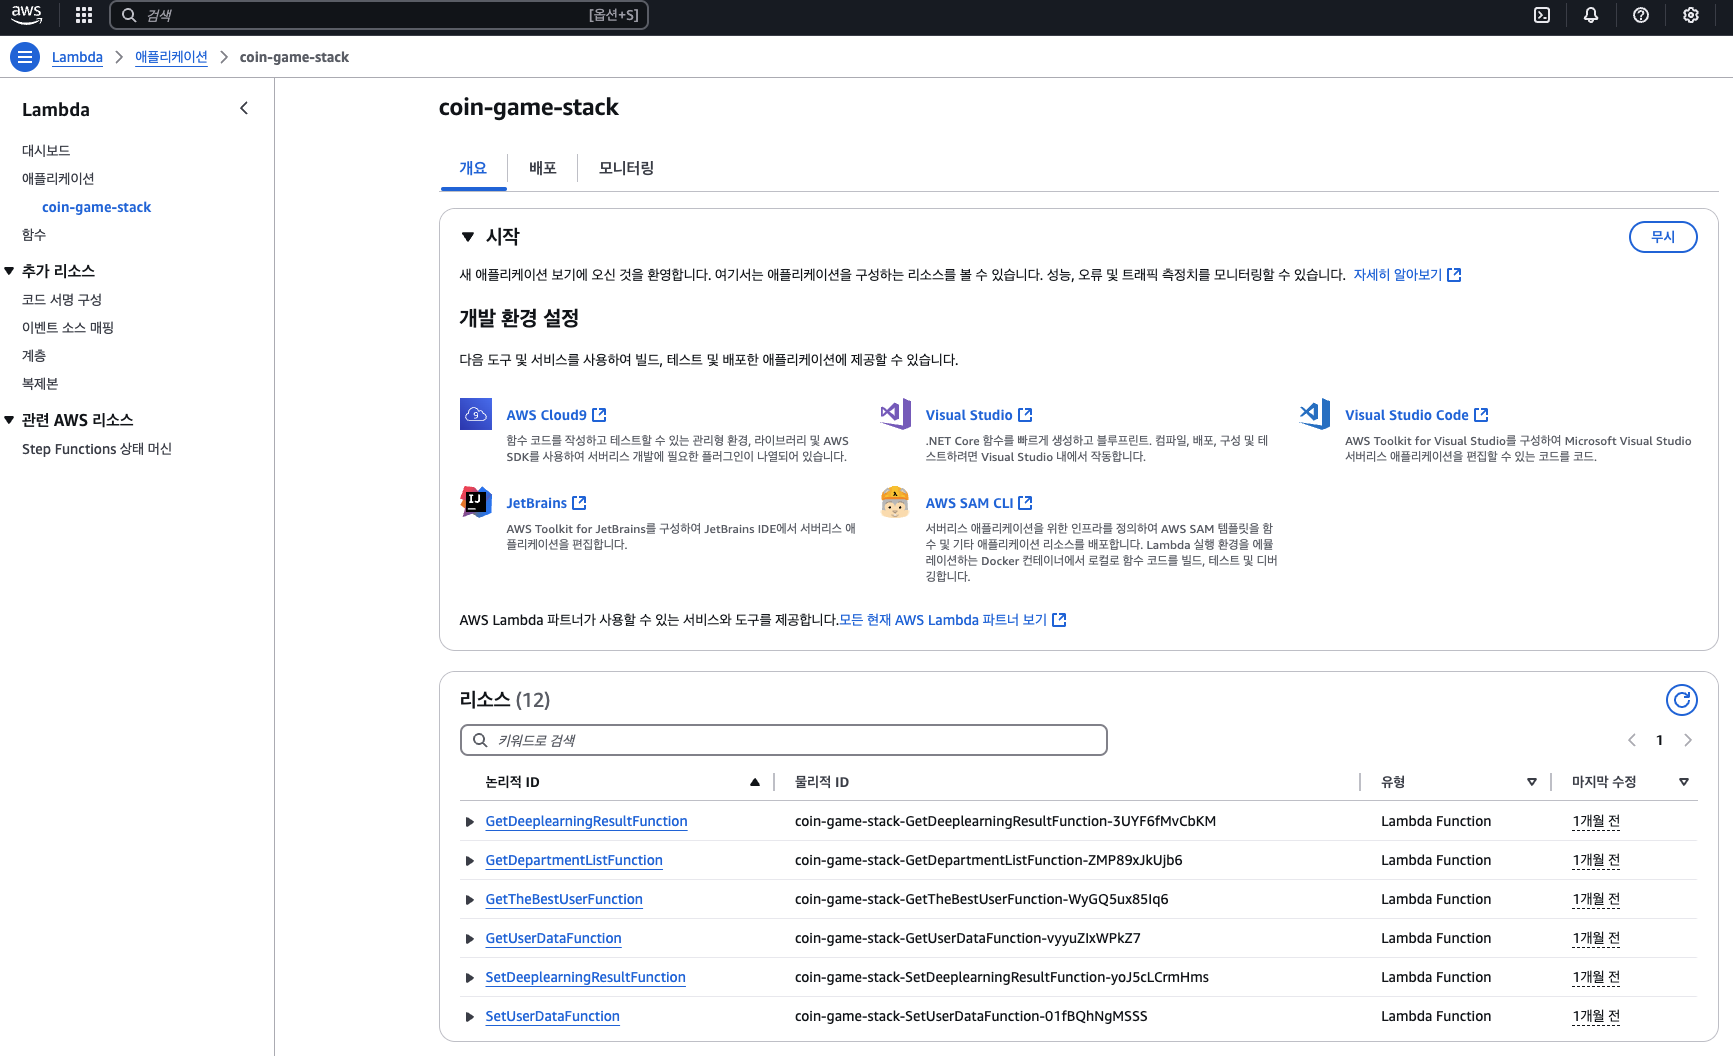Image resolution: width=1733 pixels, height=1056 pixels.
Task: Open the GetDeeplearningResultFunction link
Action: 586,821
